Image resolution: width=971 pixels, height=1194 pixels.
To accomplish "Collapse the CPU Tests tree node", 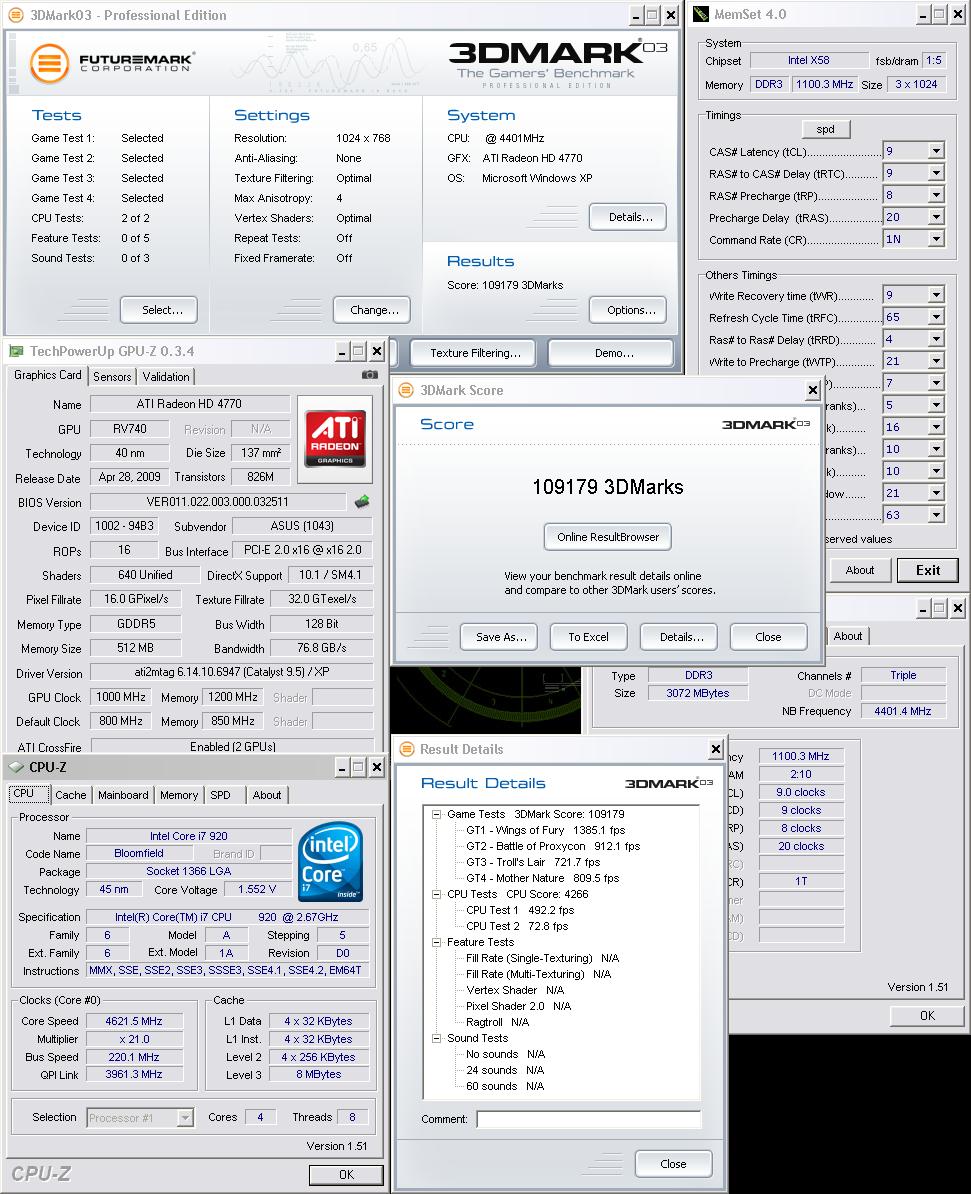I will (436, 894).
